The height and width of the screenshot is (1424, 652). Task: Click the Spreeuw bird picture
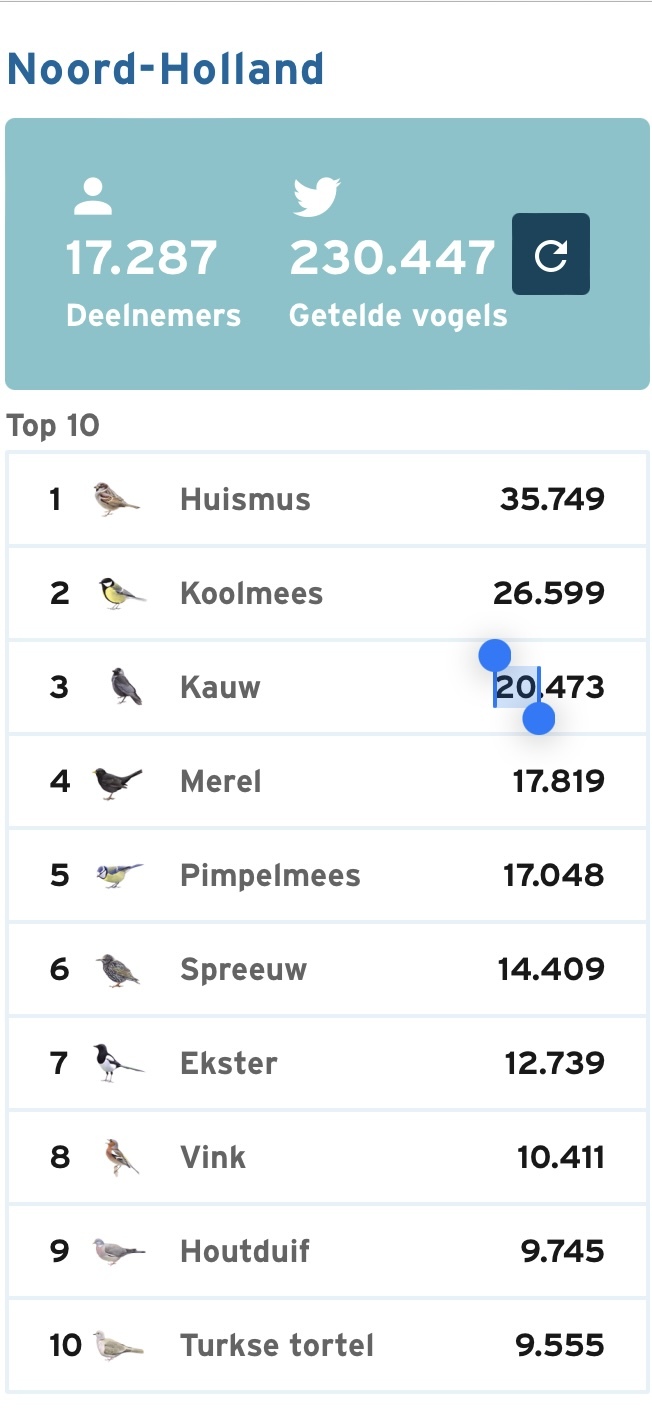(118, 970)
